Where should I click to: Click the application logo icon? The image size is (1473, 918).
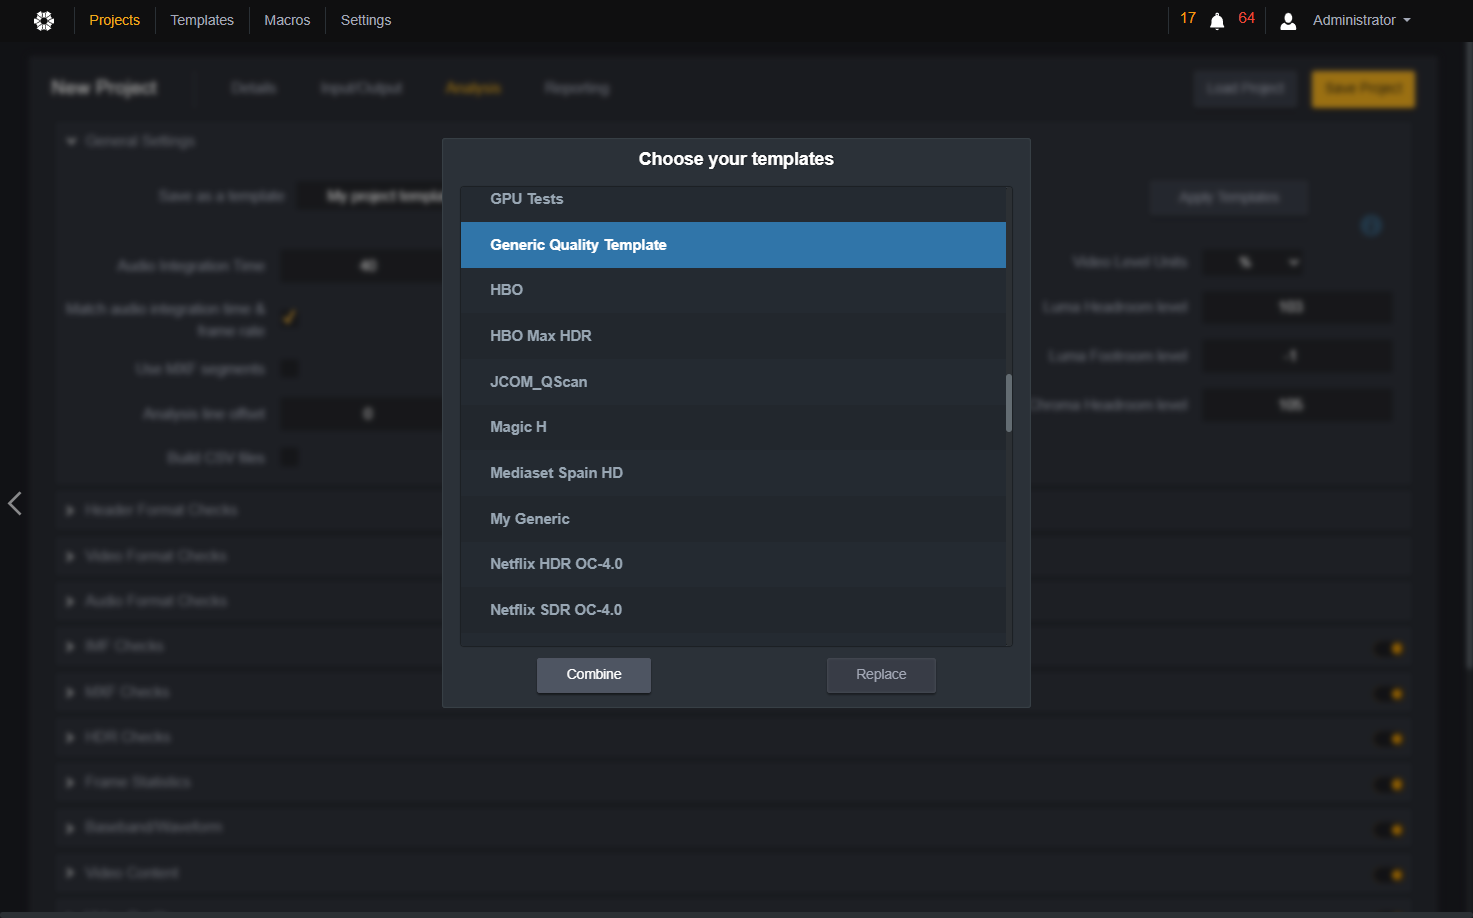coord(44,20)
